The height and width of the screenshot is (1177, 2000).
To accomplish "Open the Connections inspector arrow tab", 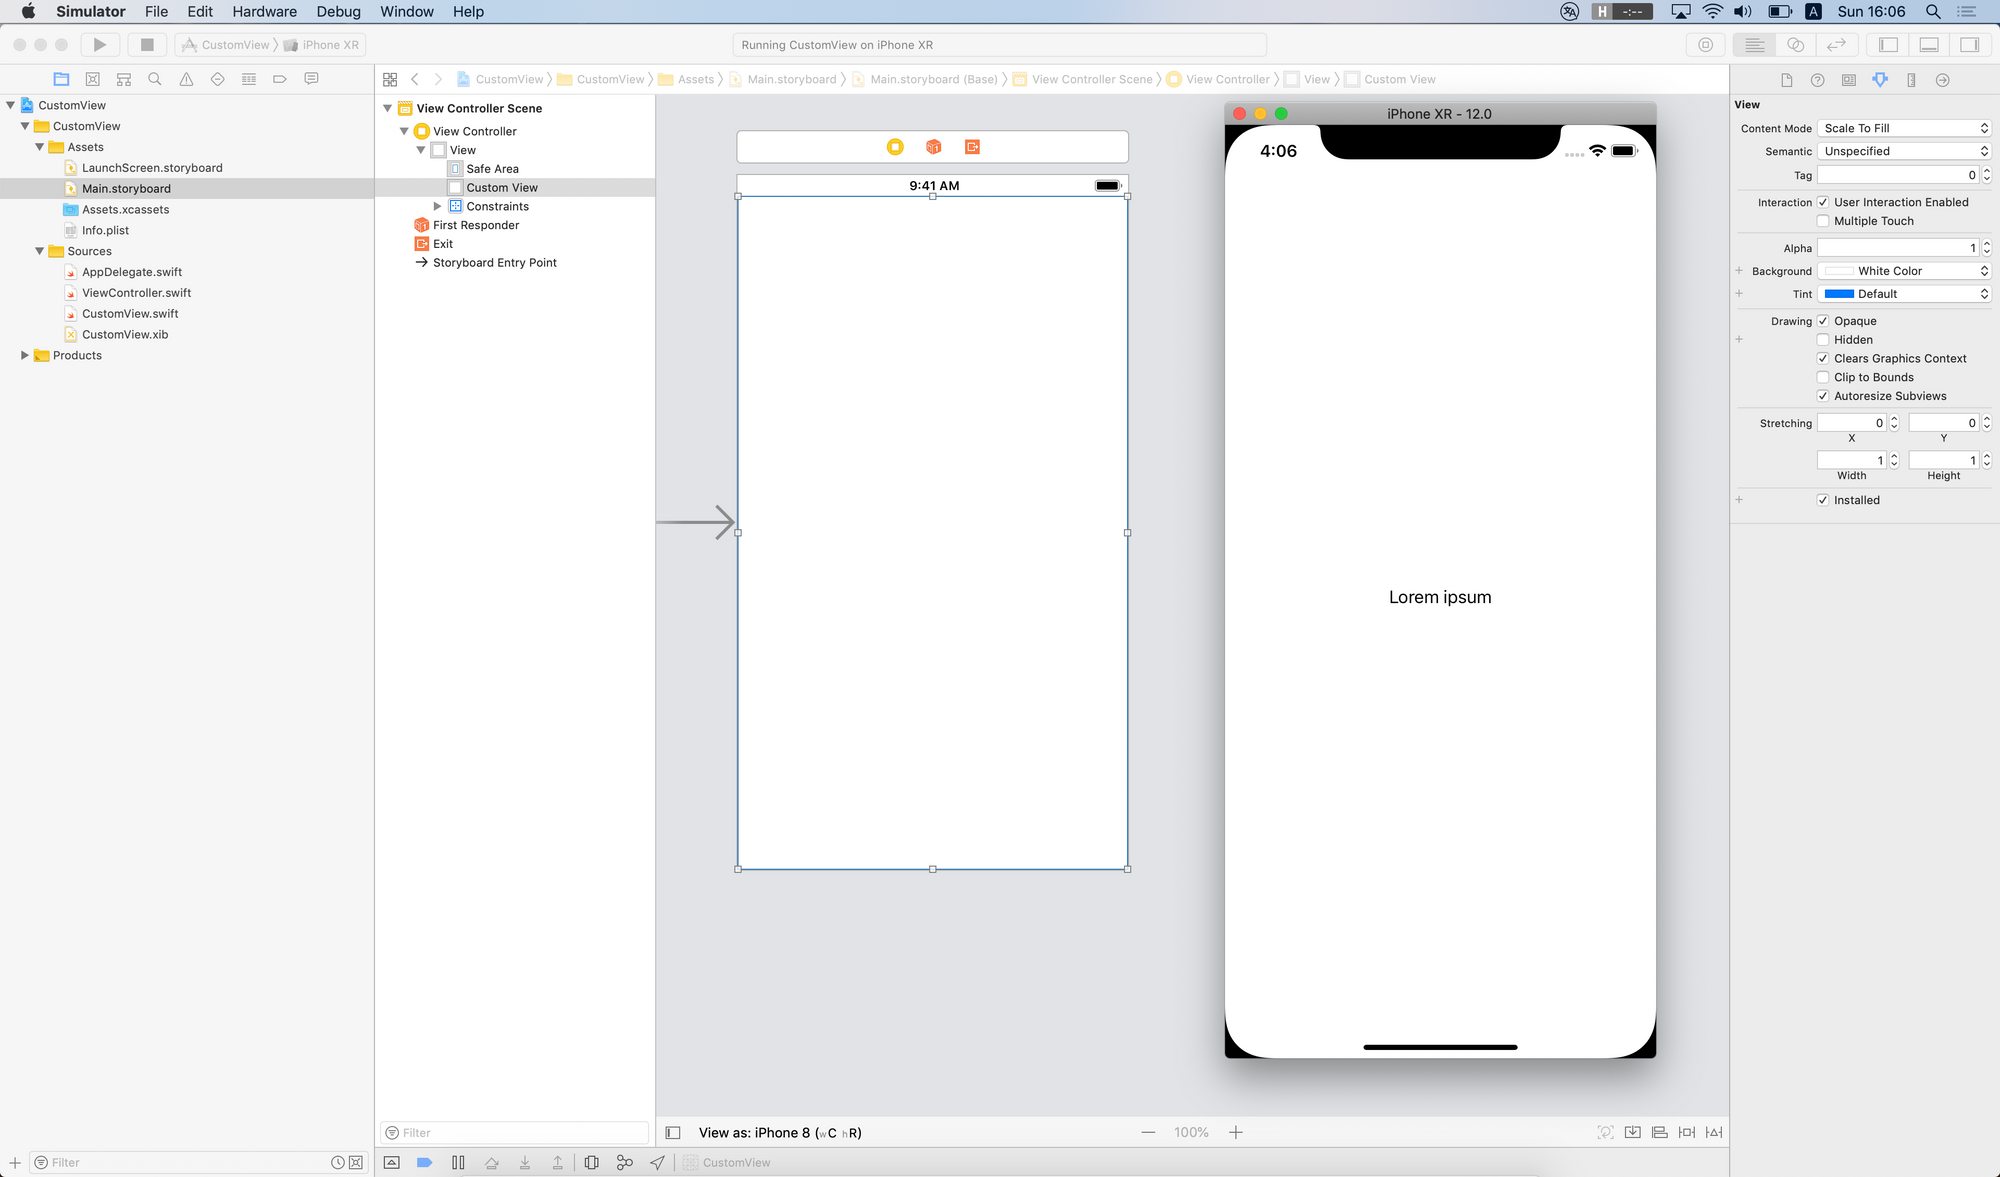I will [x=1942, y=80].
